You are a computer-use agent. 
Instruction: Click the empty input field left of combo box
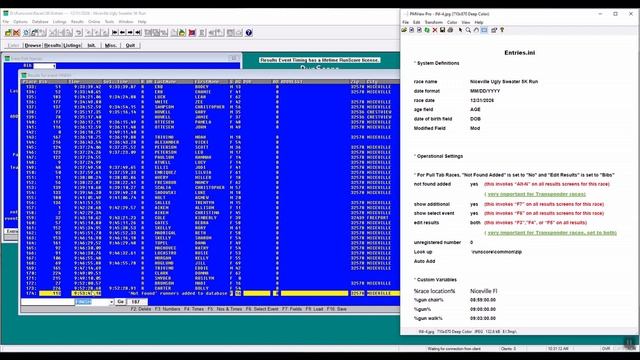click(x=48, y=302)
